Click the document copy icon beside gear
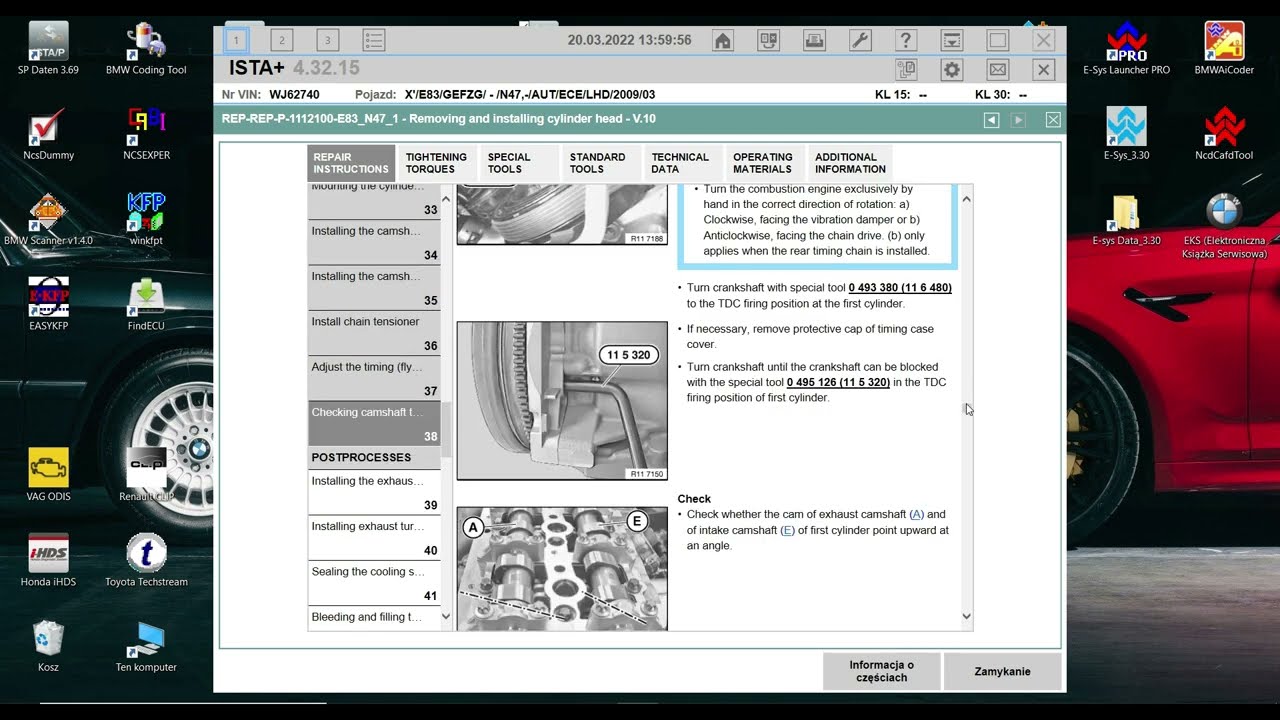The height and width of the screenshot is (720, 1280). click(x=906, y=69)
